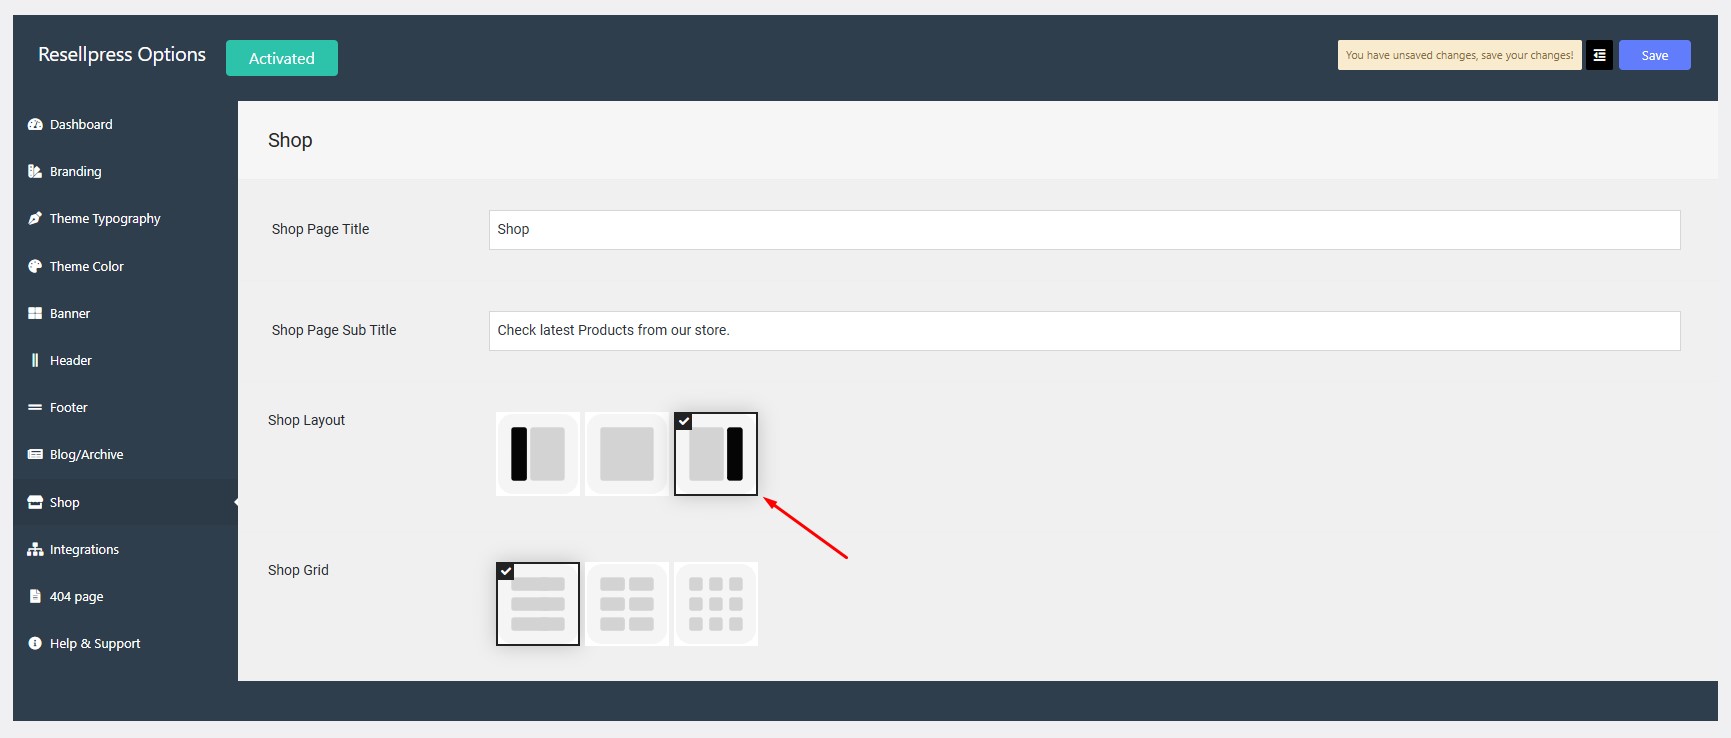This screenshot has height=738, width=1731.
Task: Select right sidebar shop layout option
Action: pyautogui.click(x=716, y=454)
